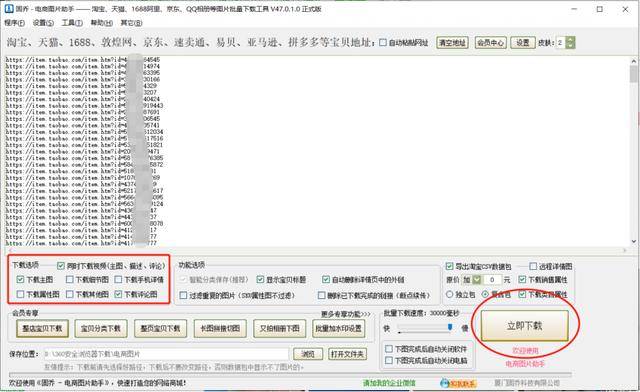This screenshot has width=640, height=392.
Task: Toggle 同时下载视频 checkbox
Action: tap(61, 266)
